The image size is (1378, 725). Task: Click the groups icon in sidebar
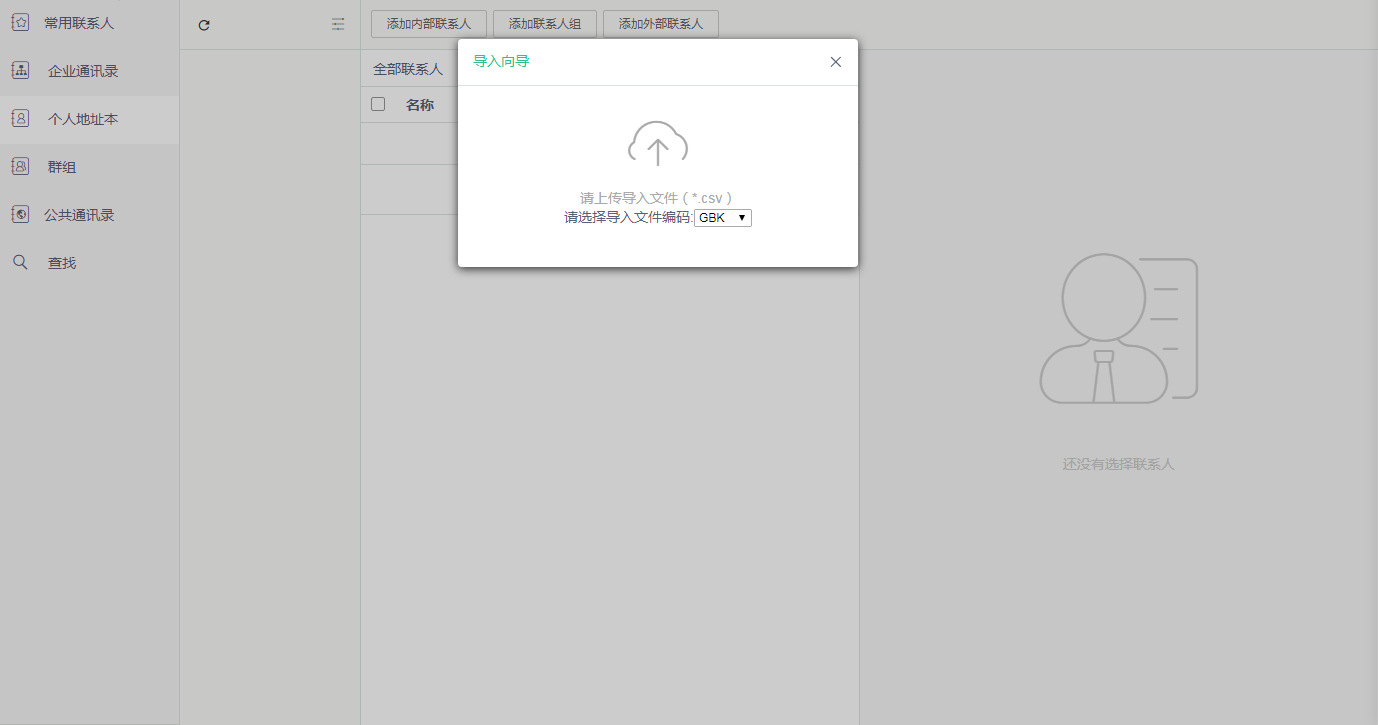[20, 166]
